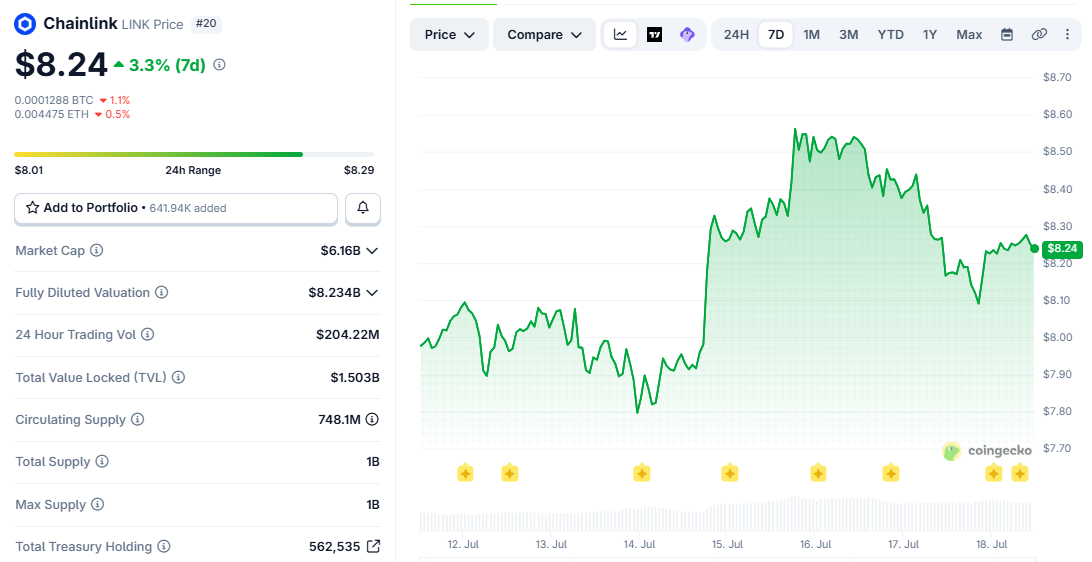Image resolution: width=1092 pixels, height=562 pixels.
Task: Expand the Market Cap $6.16B chevron
Action: tap(372, 250)
